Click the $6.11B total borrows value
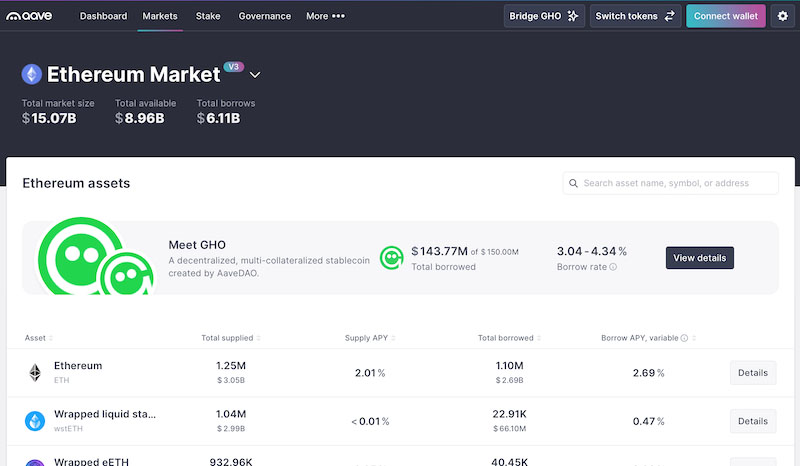 (218, 118)
